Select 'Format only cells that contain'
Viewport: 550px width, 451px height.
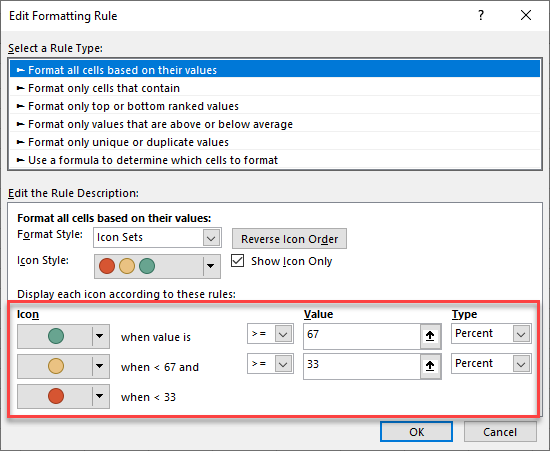click(275, 88)
